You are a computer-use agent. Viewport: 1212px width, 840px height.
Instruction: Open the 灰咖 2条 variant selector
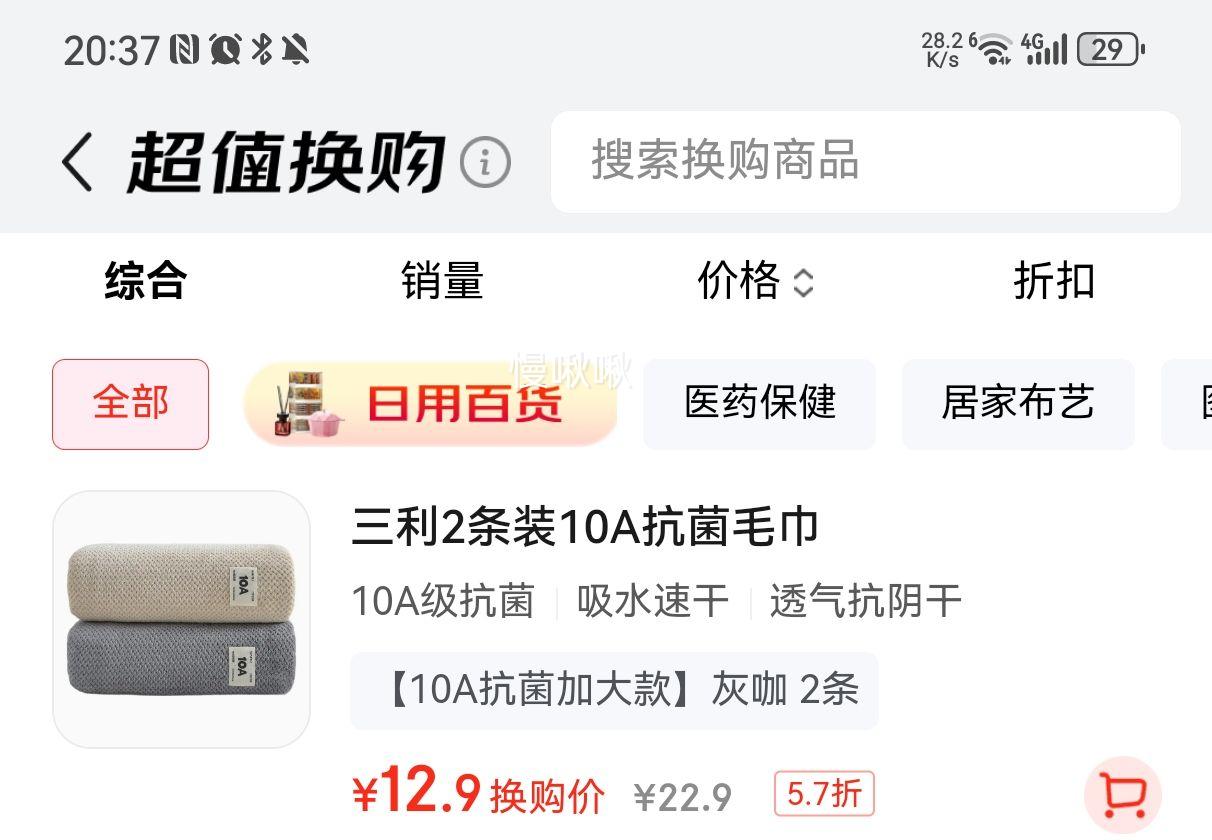[614, 690]
